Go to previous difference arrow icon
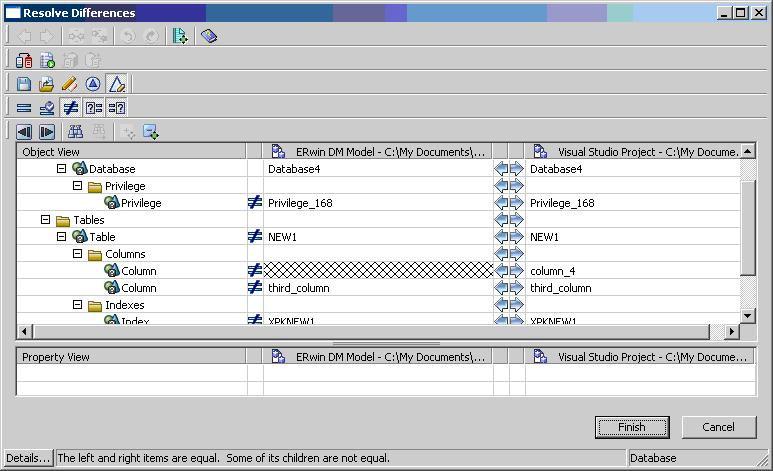Viewport: 773px width, 471px height. tap(24, 132)
